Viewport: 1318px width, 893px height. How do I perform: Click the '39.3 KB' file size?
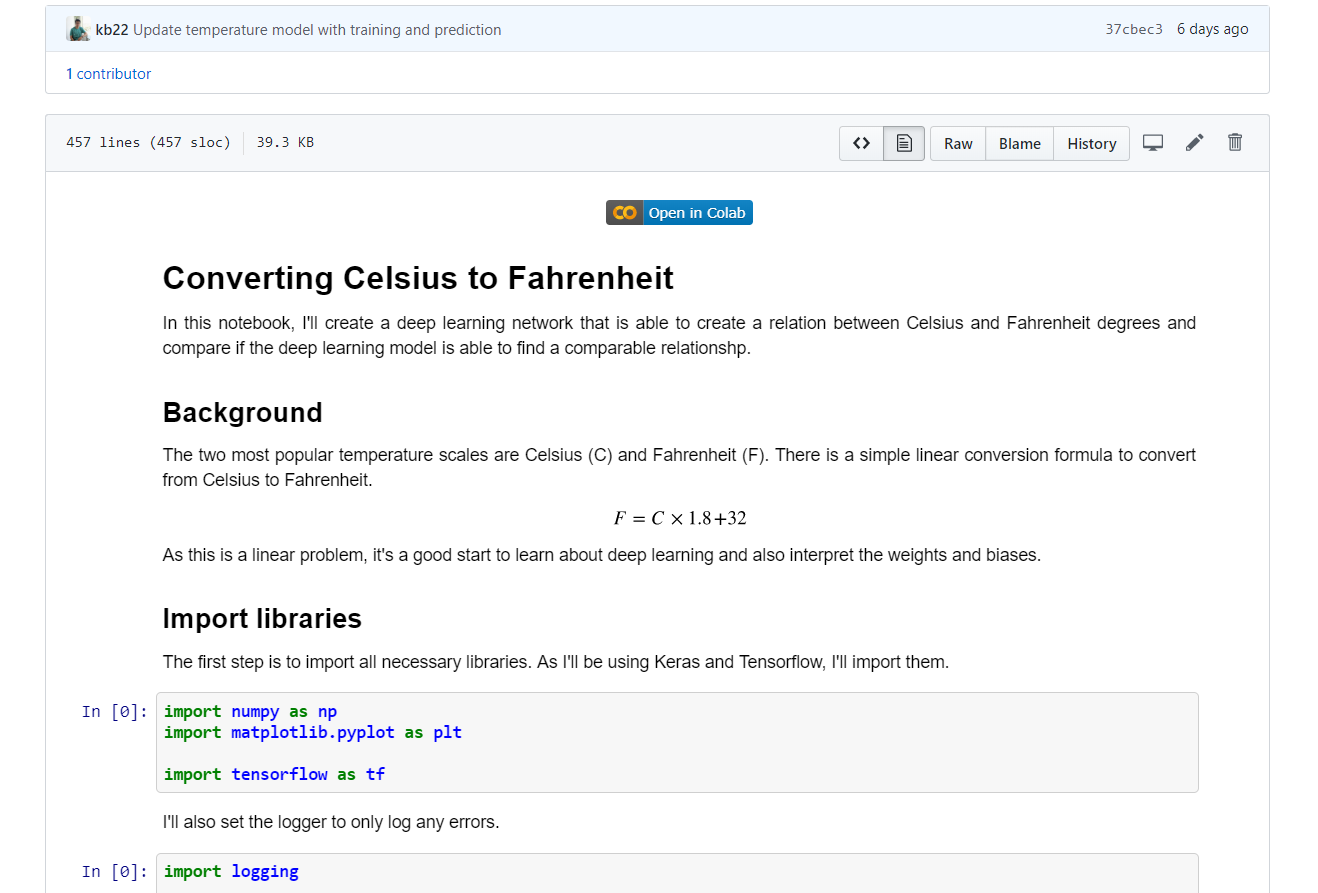tap(285, 142)
